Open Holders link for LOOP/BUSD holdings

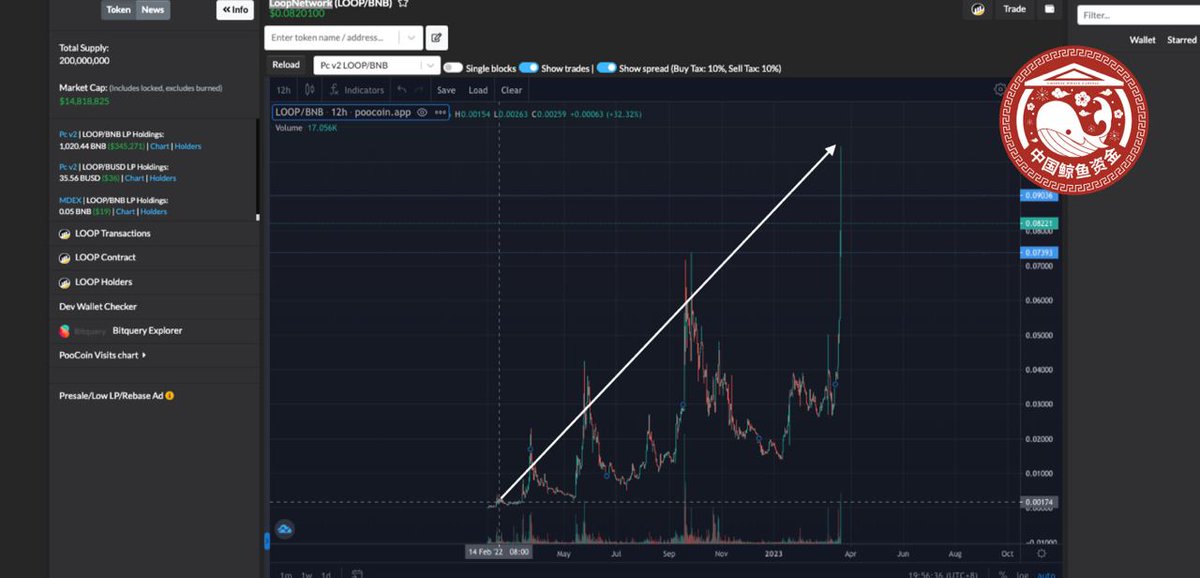(x=162, y=178)
